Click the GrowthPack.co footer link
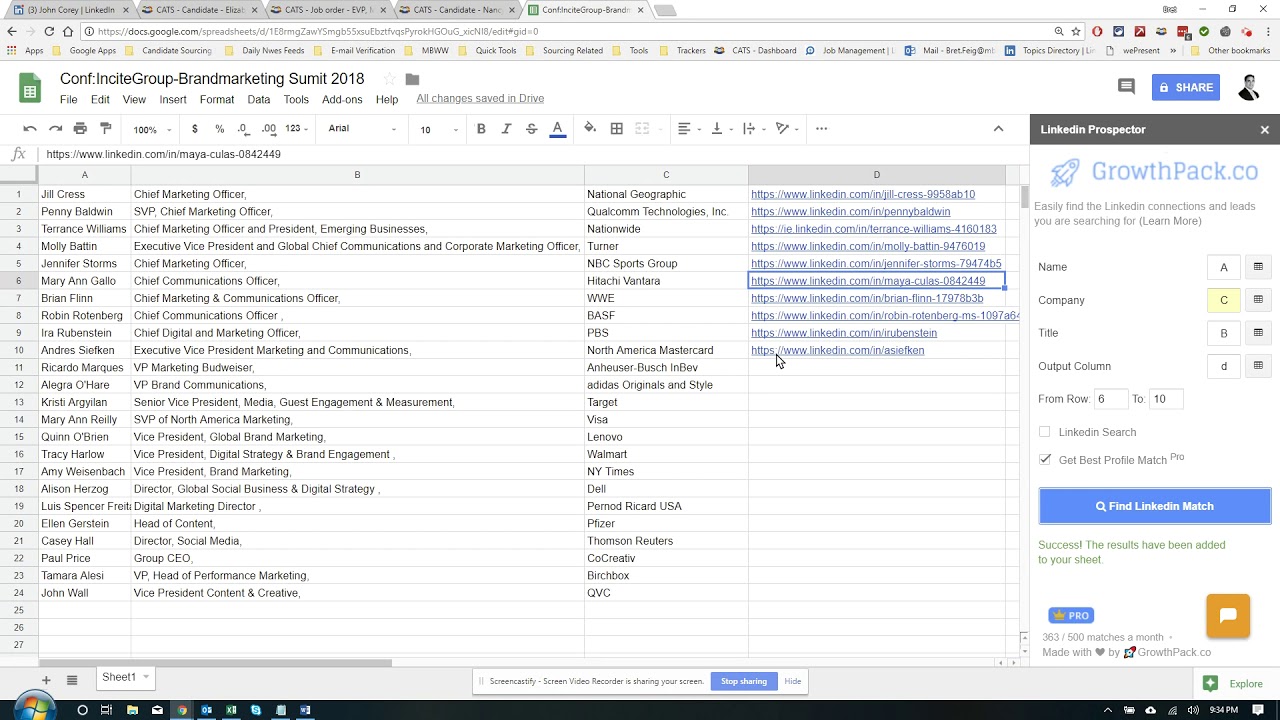 pos(1174,652)
